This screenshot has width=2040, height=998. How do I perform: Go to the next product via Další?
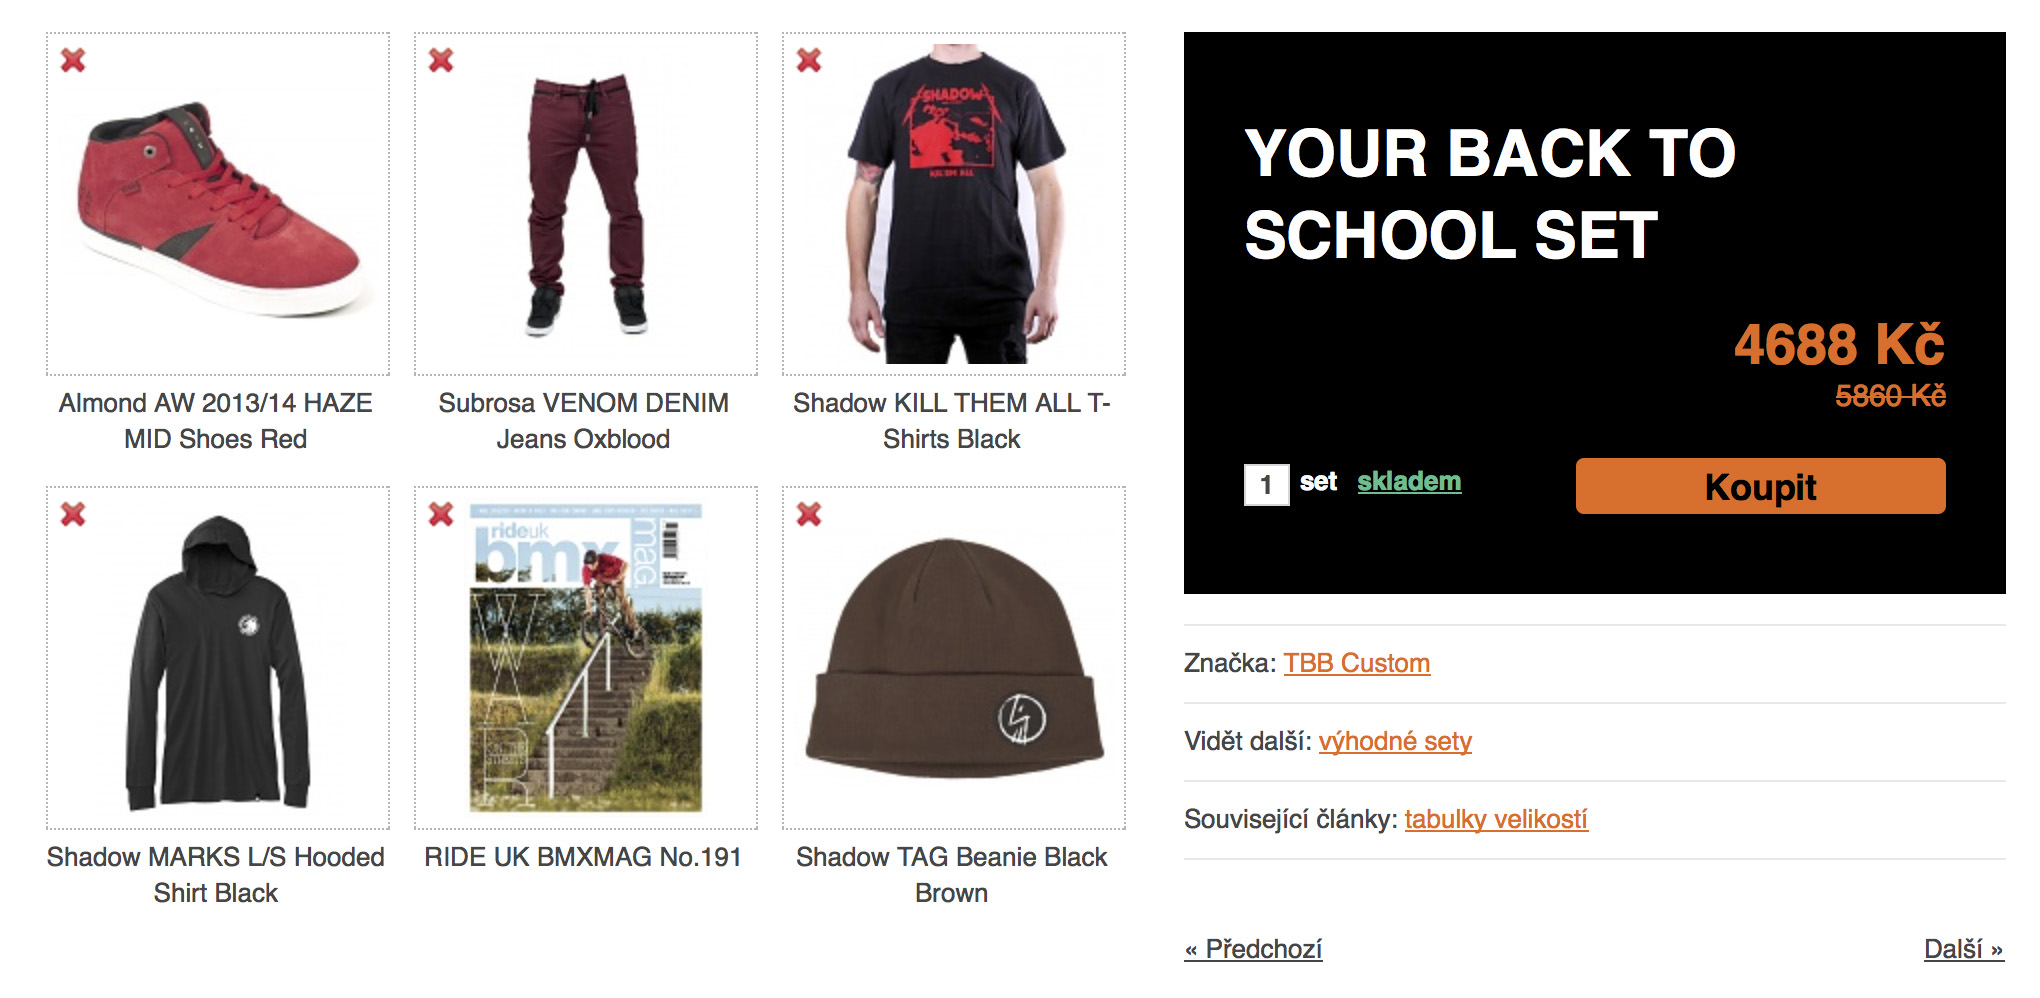pyautogui.click(x=1964, y=949)
